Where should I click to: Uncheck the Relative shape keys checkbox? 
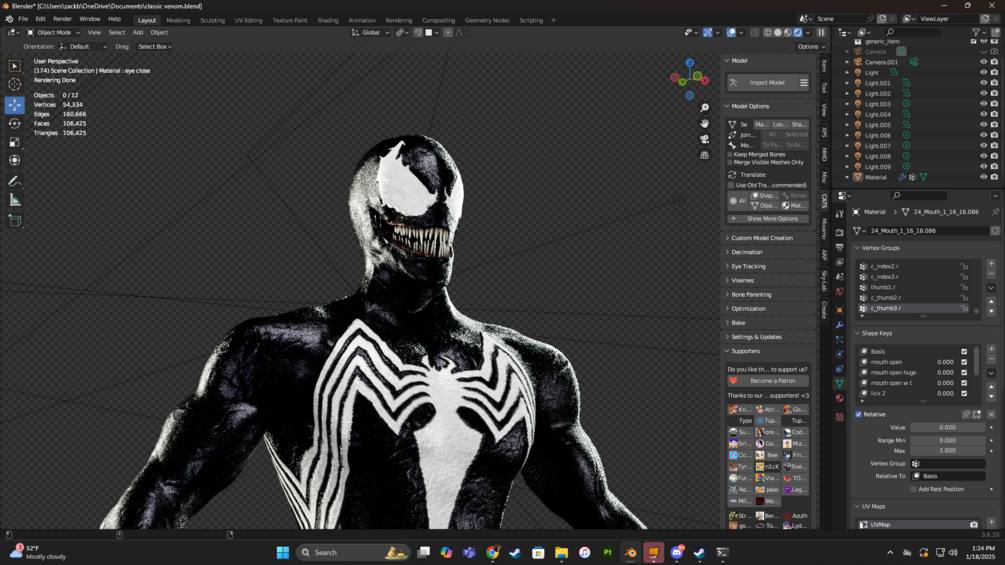click(858, 414)
